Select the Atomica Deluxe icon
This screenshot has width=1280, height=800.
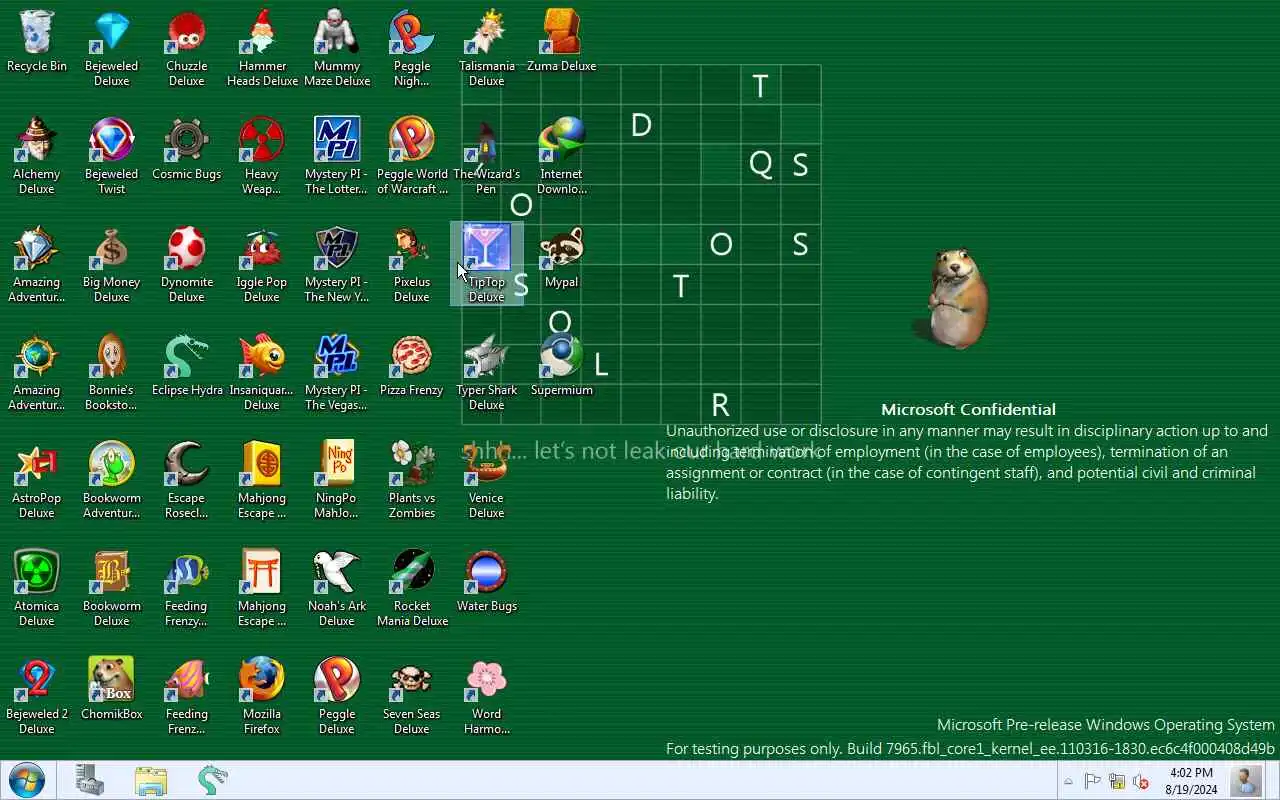click(x=37, y=588)
